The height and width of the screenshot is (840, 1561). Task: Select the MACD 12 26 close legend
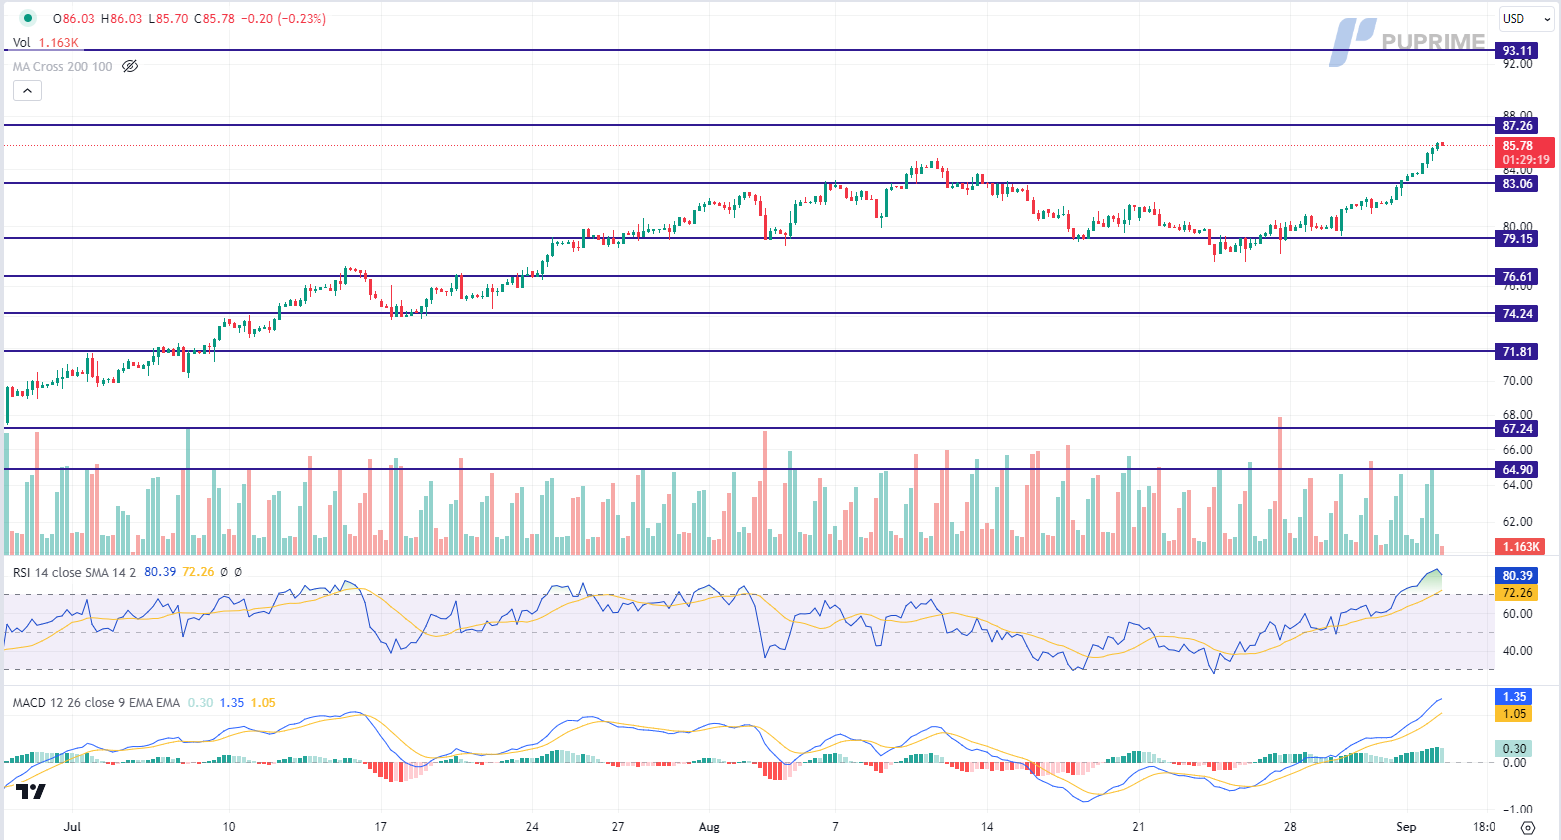point(96,703)
